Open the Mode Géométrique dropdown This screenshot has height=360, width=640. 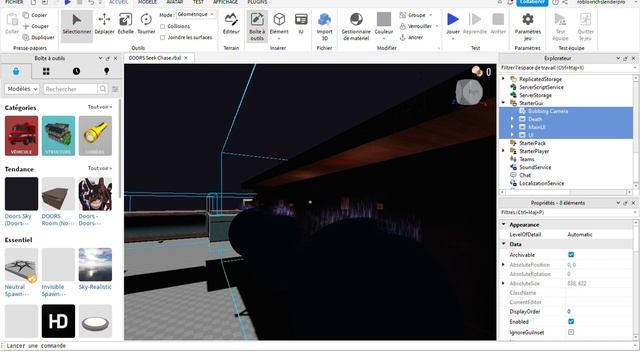pyautogui.click(x=196, y=14)
